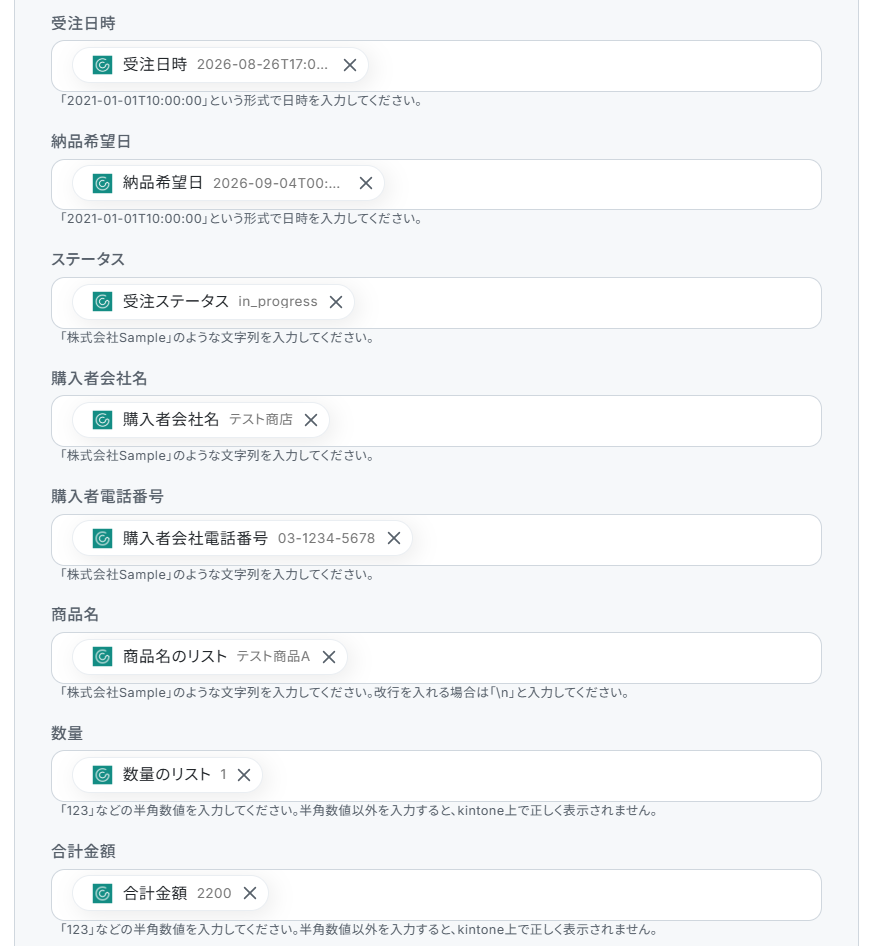Remove the 合計金額 2200 tag
The image size is (873, 946).
(x=250, y=894)
